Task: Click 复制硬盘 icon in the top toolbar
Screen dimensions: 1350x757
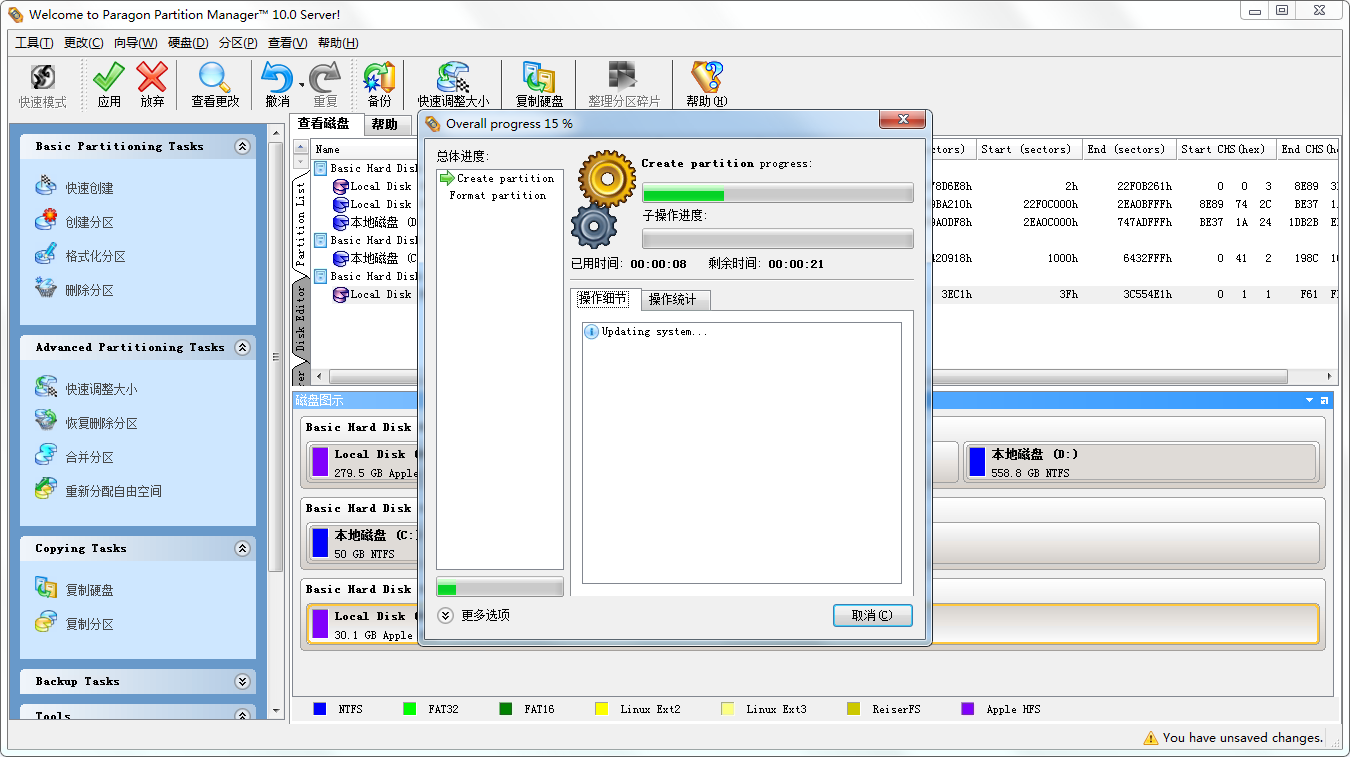Action: pos(539,78)
